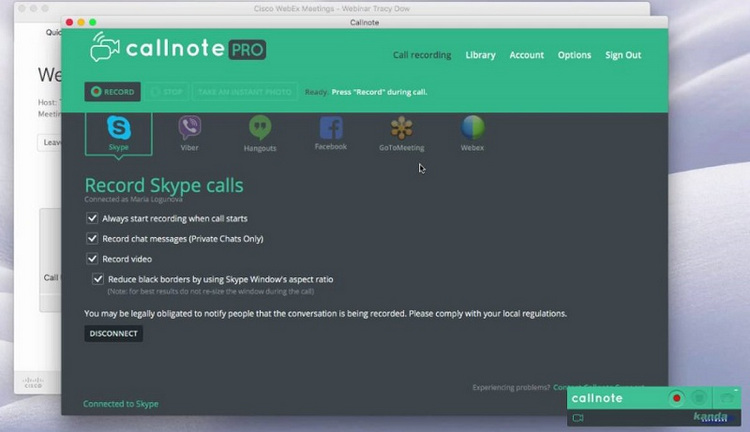Click the stop icon in mini widget

[699, 398]
